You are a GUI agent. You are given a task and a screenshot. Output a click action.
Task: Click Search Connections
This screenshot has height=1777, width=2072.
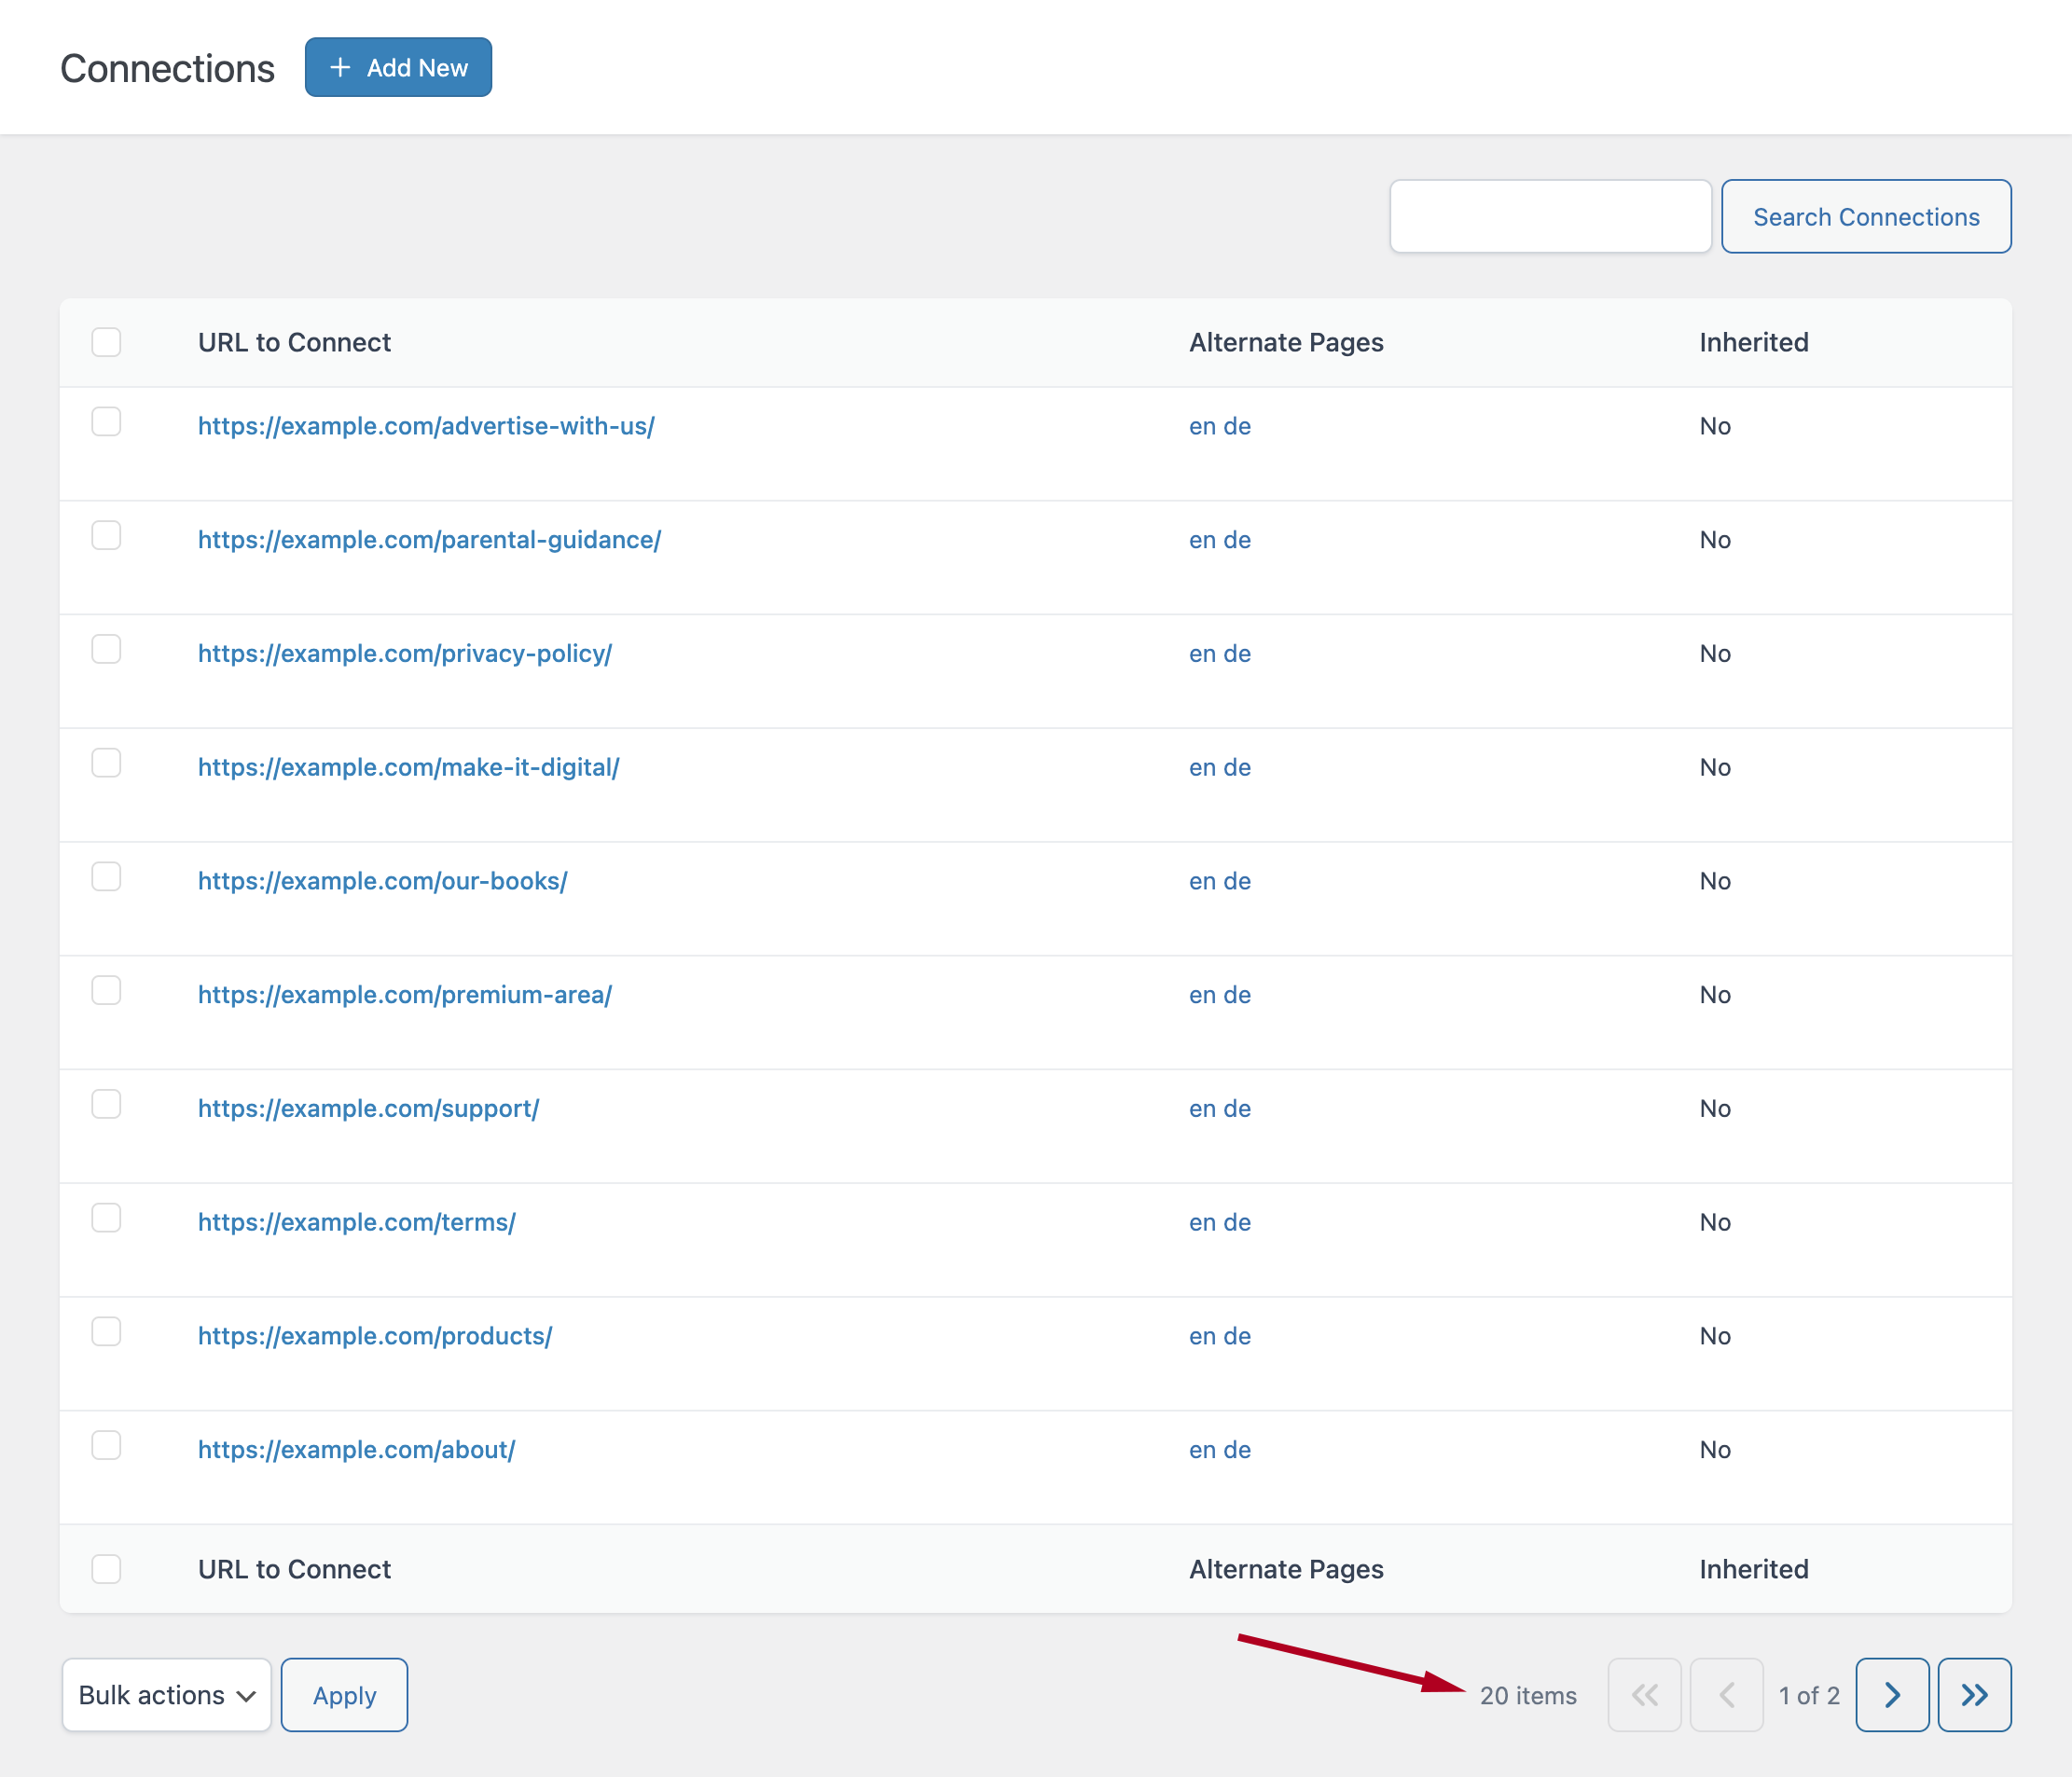coord(1866,216)
